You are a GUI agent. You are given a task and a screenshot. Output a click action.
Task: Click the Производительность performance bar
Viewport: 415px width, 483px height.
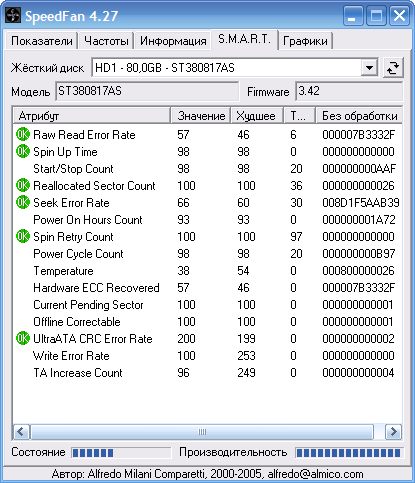[x=349, y=453]
